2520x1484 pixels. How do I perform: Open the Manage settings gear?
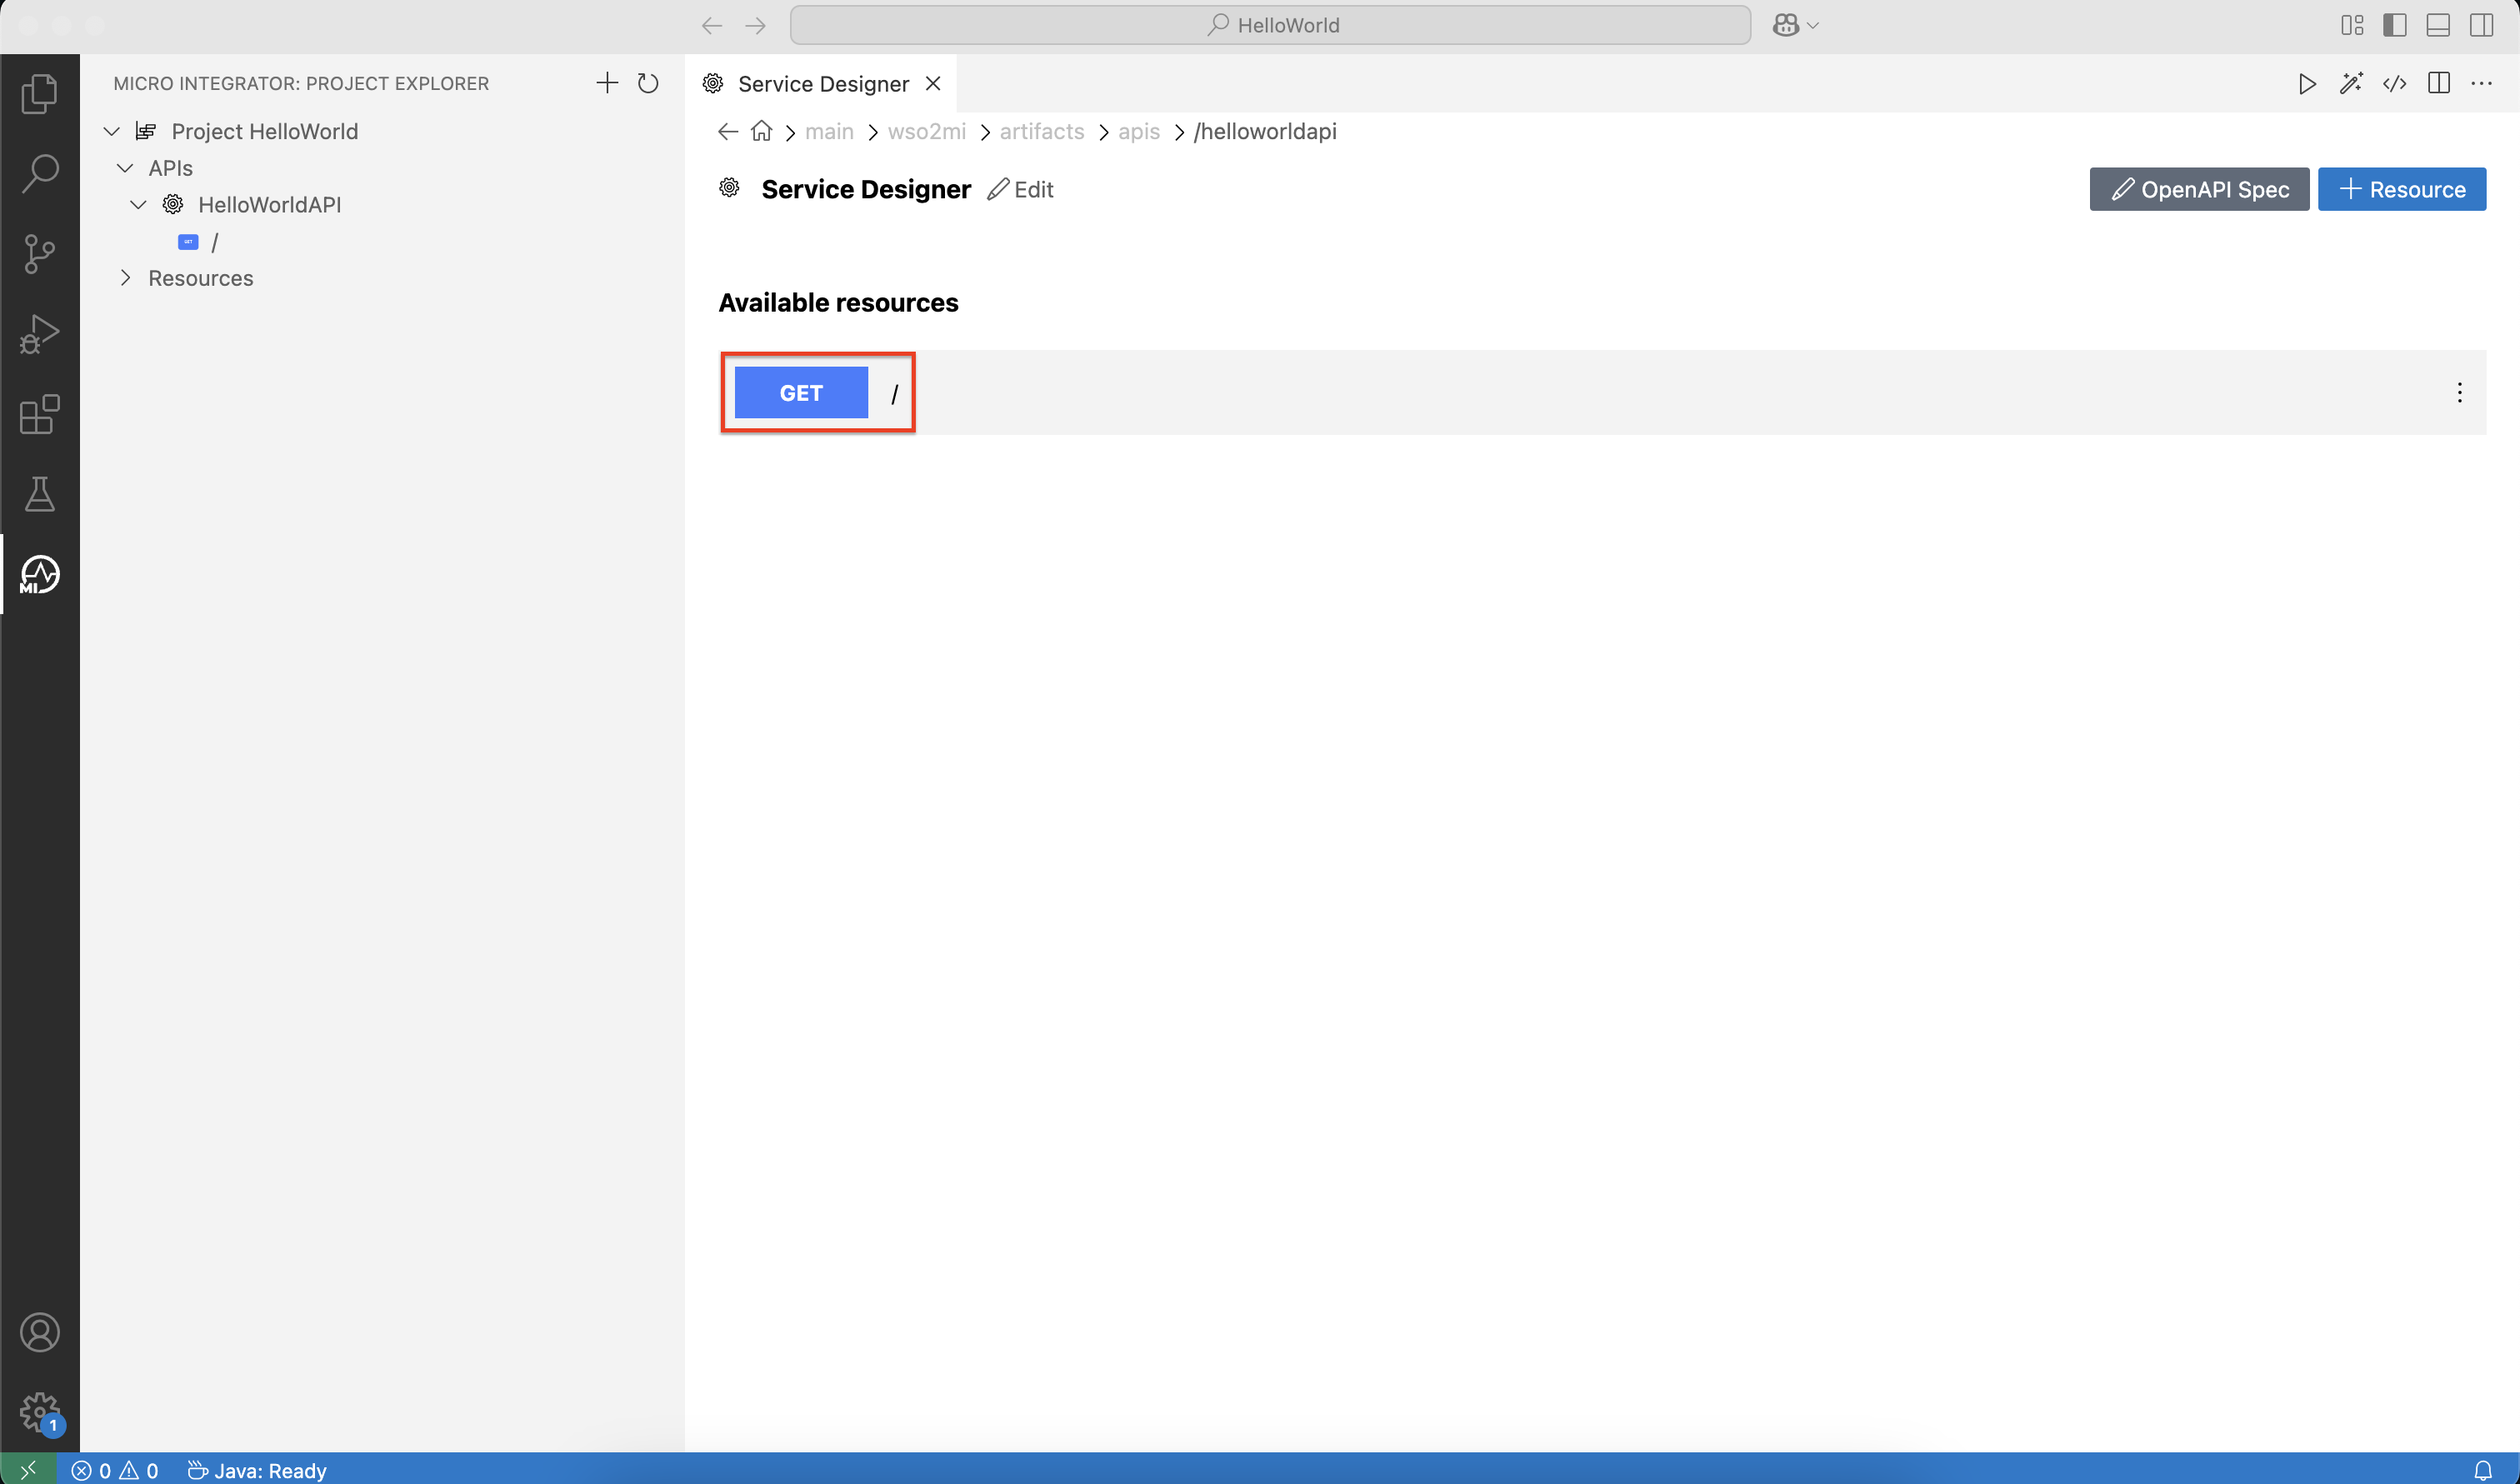[39, 1412]
